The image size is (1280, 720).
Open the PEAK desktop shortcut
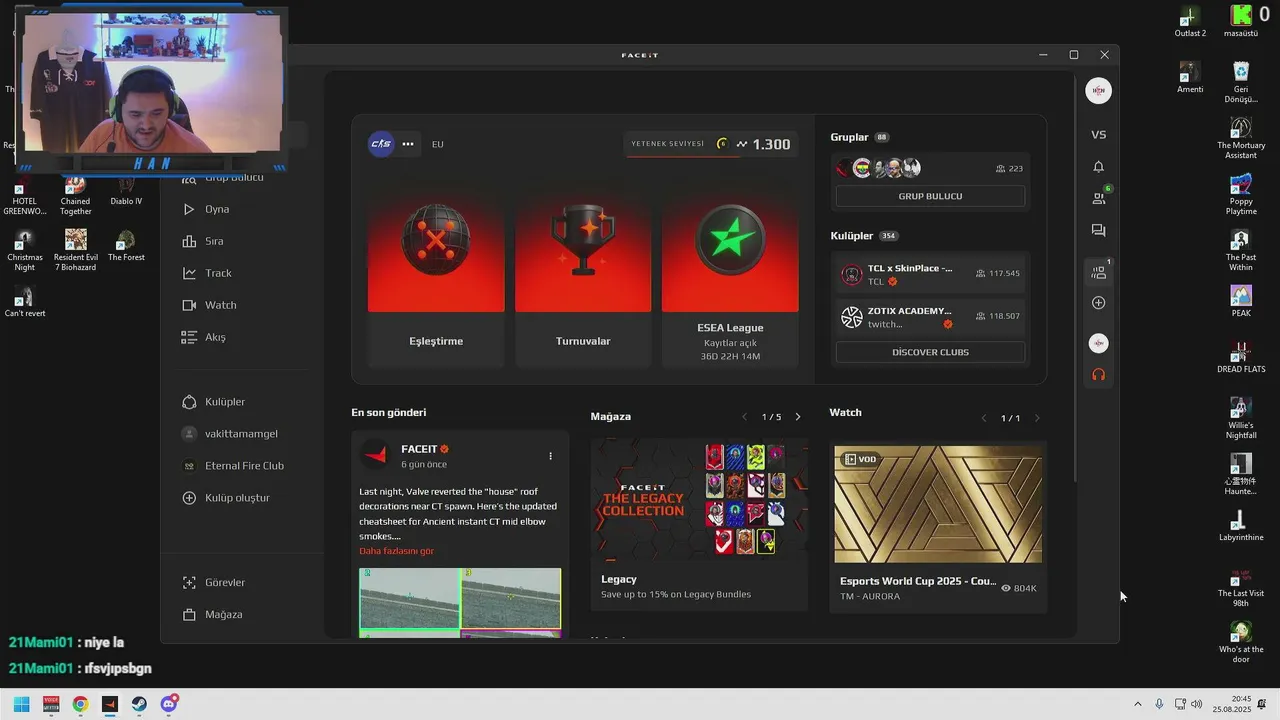click(x=1241, y=301)
